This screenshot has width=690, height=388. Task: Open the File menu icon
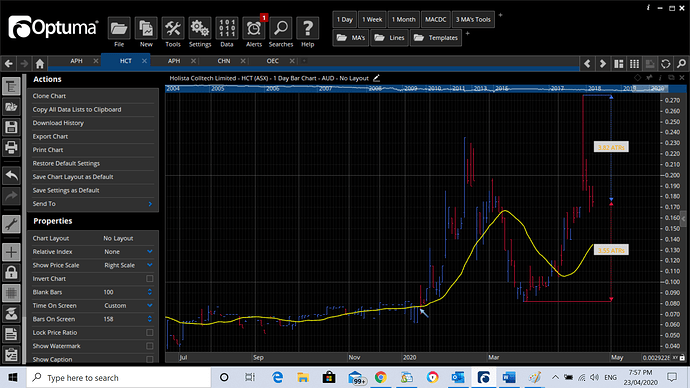point(119,29)
